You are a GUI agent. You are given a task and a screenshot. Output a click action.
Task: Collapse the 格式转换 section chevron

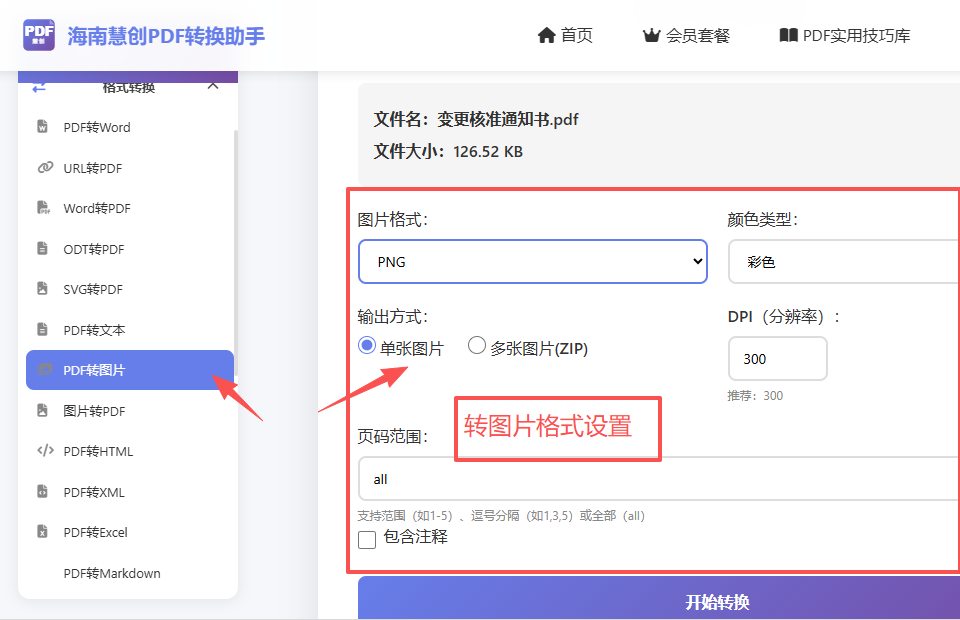(212, 86)
